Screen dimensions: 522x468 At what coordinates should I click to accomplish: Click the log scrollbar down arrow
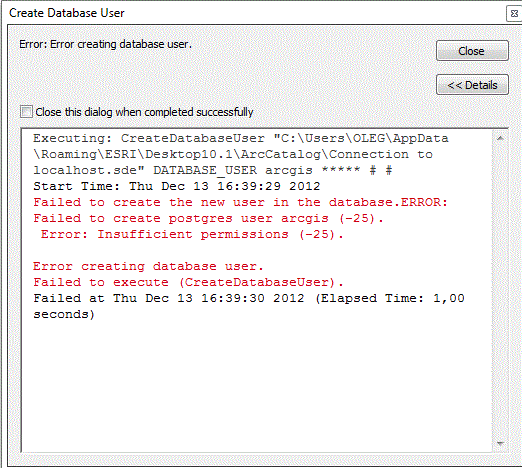[x=500, y=443]
